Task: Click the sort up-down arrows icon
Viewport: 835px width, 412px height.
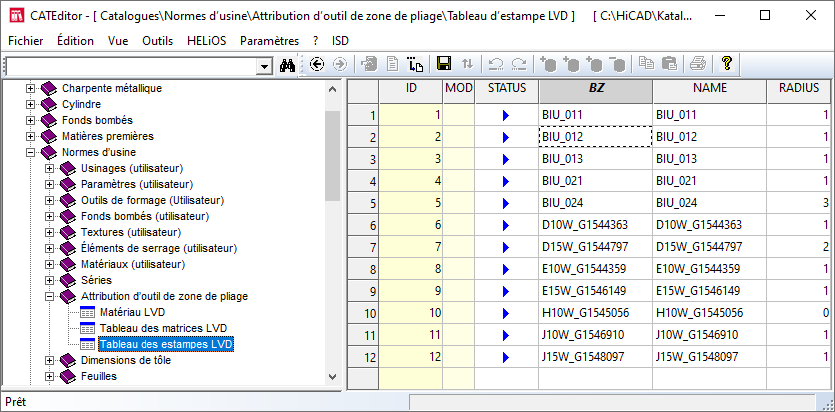Action: 467,64
